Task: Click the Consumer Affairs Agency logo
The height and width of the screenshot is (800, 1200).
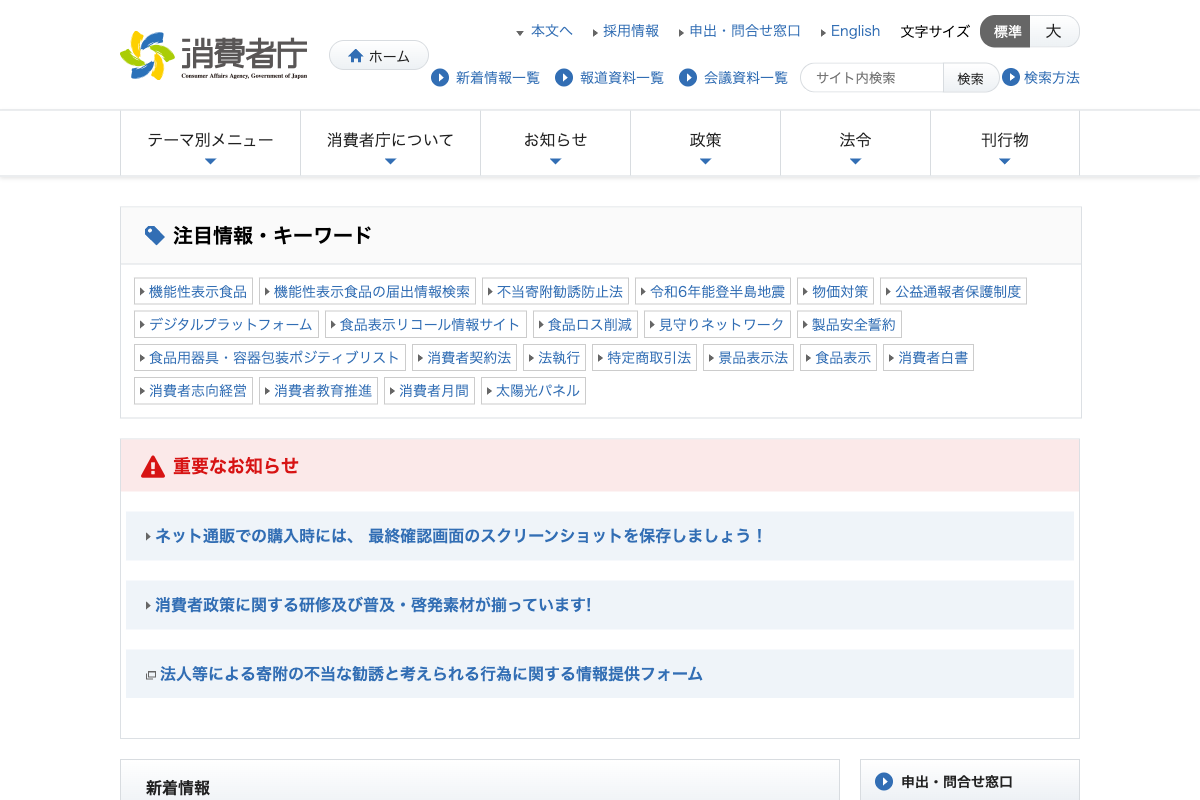Action: [213, 55]
